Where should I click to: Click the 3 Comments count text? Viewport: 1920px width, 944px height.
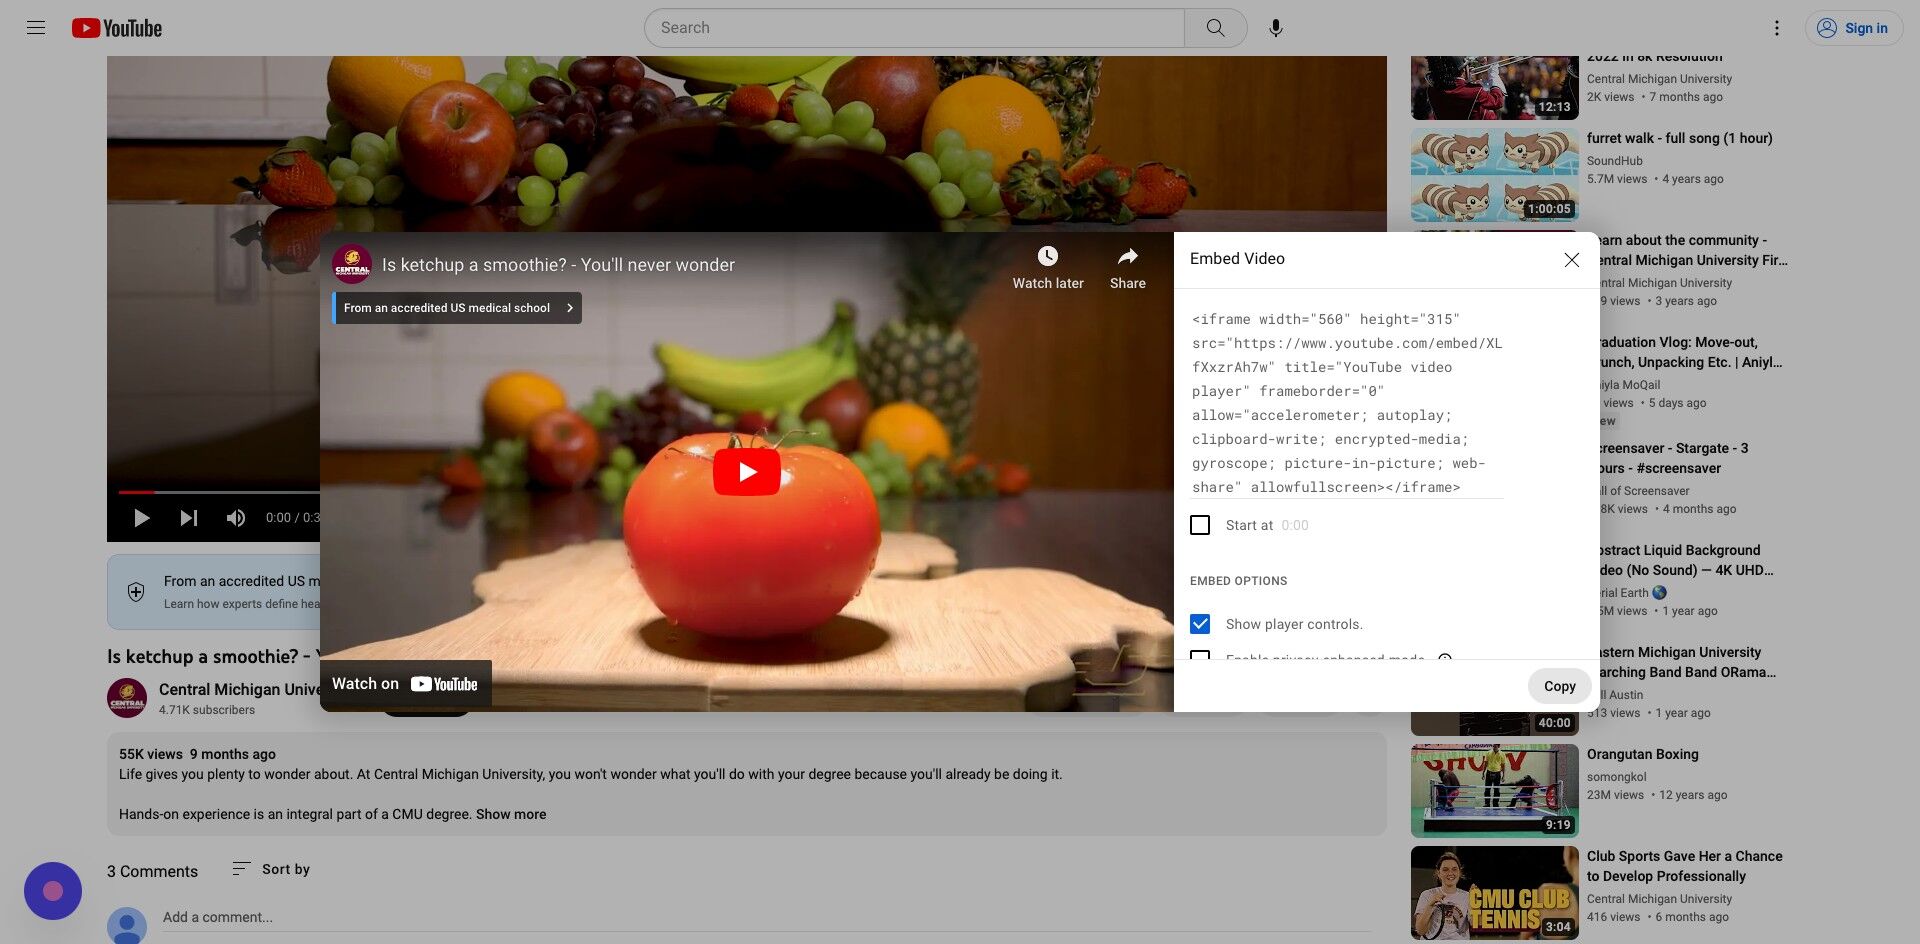coord(152,871)
